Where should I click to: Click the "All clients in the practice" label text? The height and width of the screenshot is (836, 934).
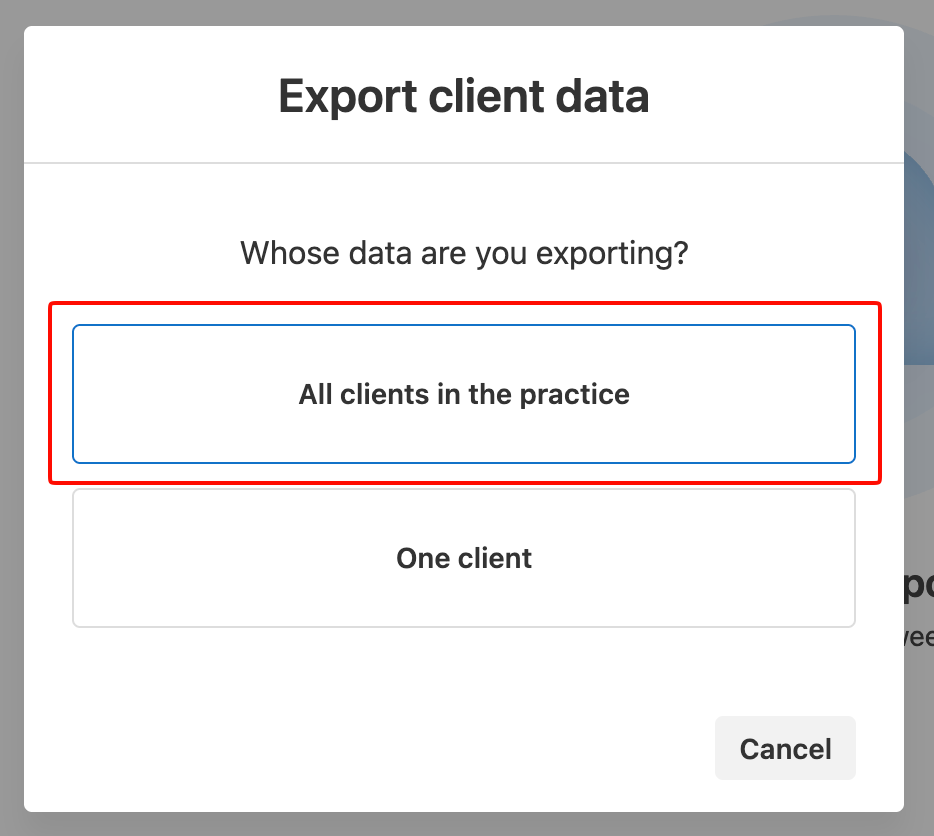pyautogui.click(x=464, y=394)
